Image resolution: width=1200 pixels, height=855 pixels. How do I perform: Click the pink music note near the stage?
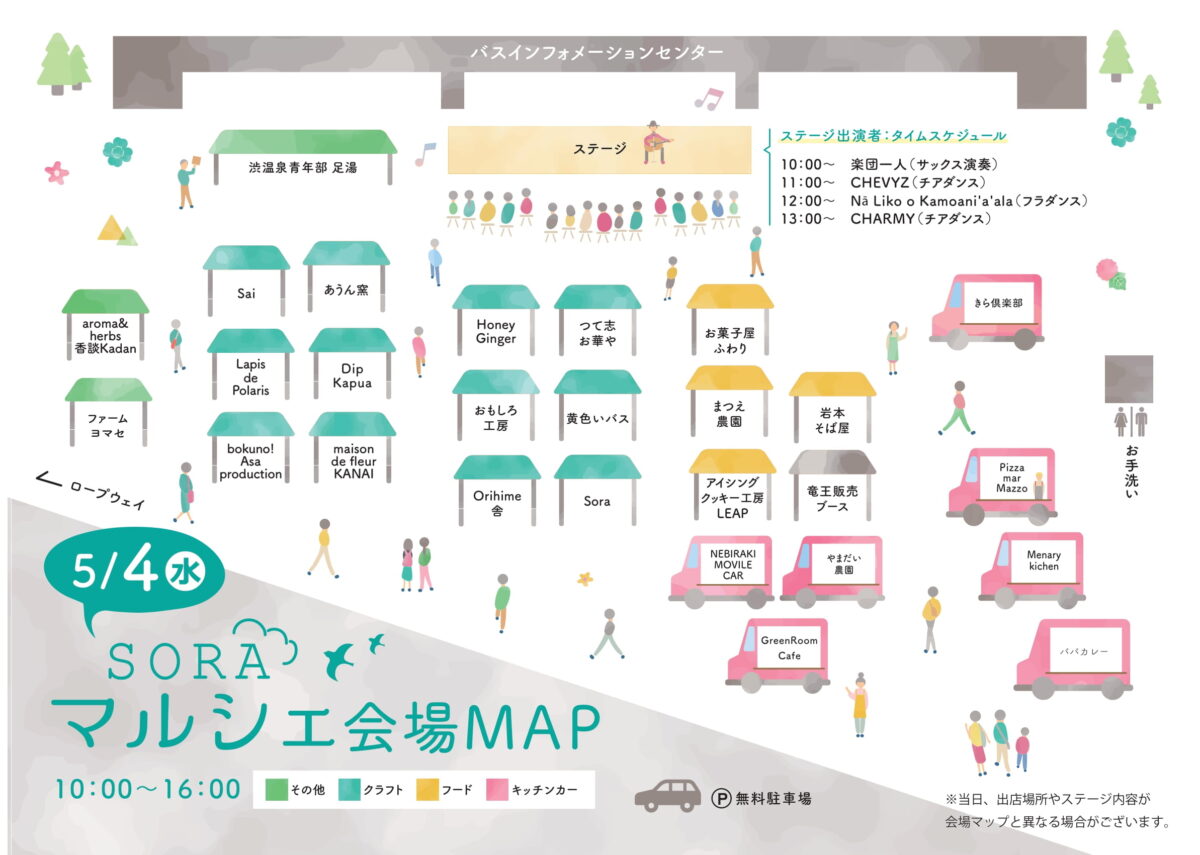click(x=708, y=98)
